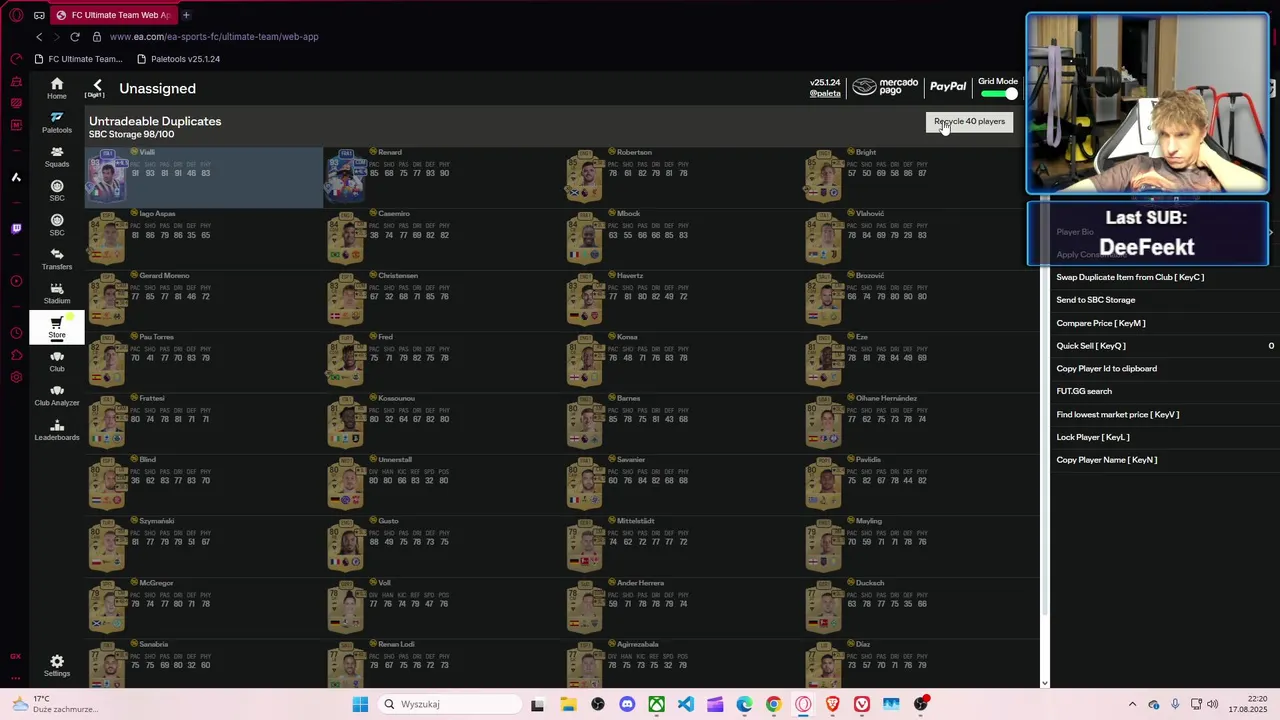Open FUT.GG search option
The width and height of the screenshot is (1280, 720).
[x=1084, y=391]
